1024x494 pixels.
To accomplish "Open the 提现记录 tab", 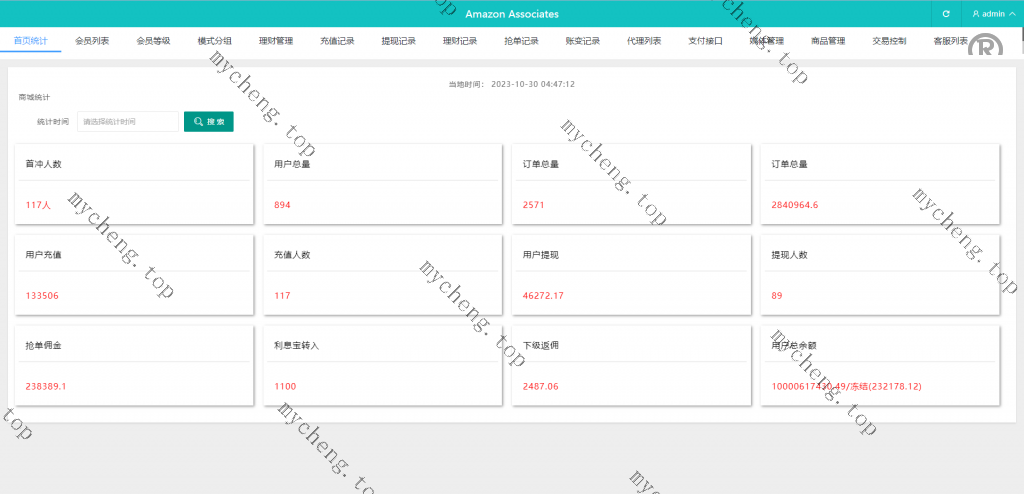I will [x=399, y=41].
